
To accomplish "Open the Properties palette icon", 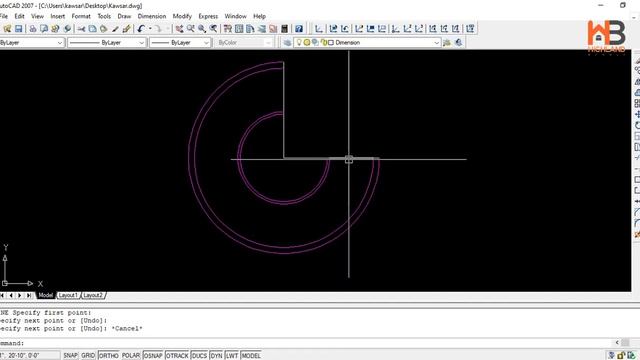I will [x=228, y=29].
